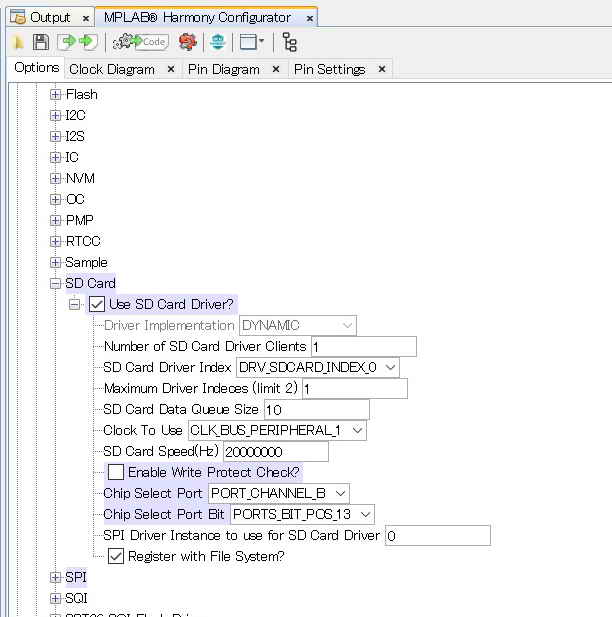
Task: Click the tree hierarchy view icon
Action: point(290,42)
